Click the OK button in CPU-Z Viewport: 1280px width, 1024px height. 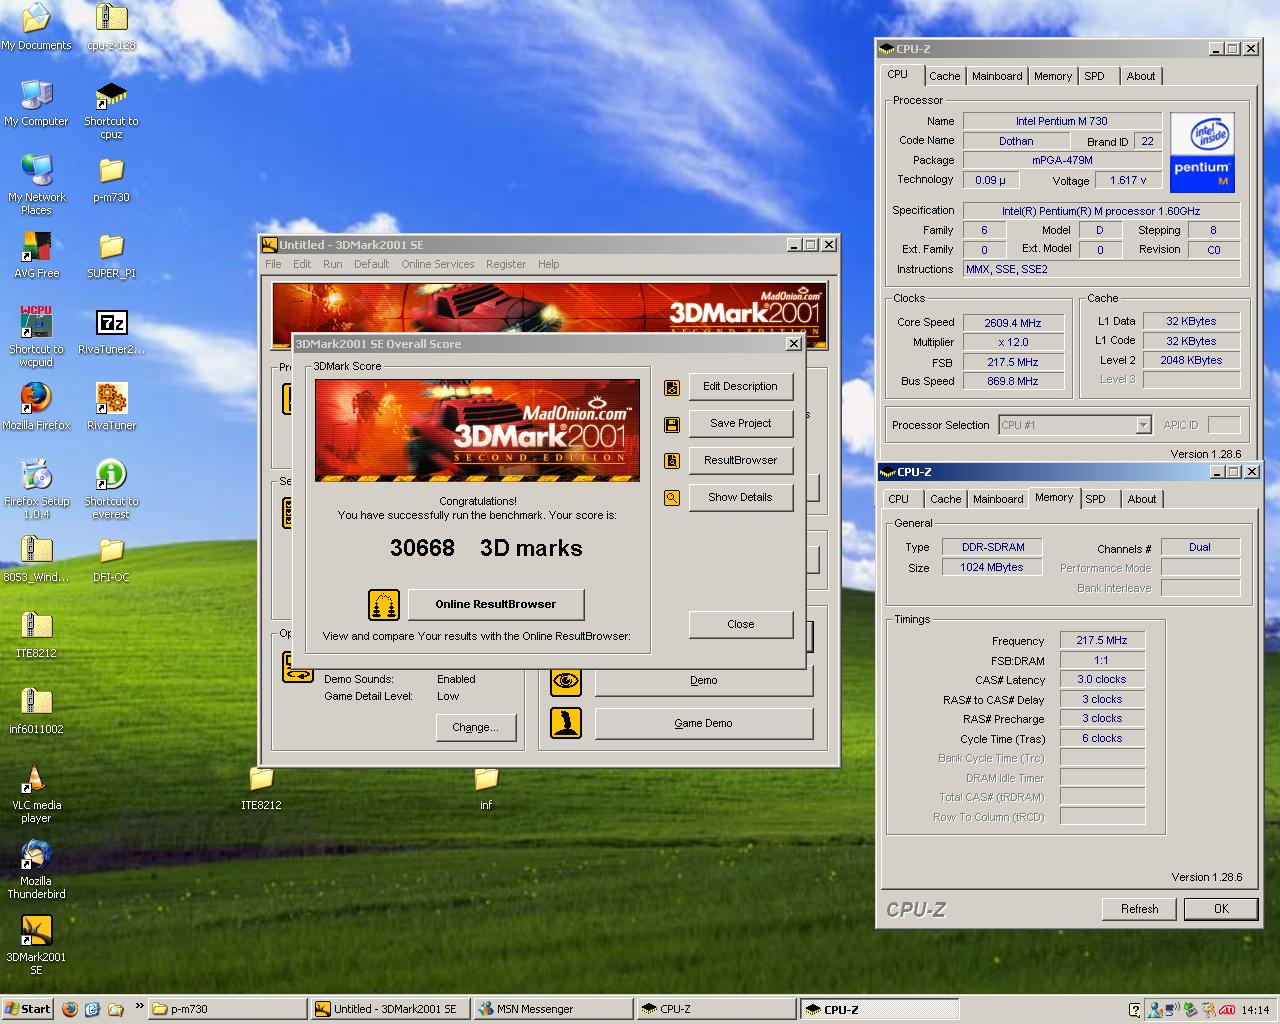(1221, 909)
